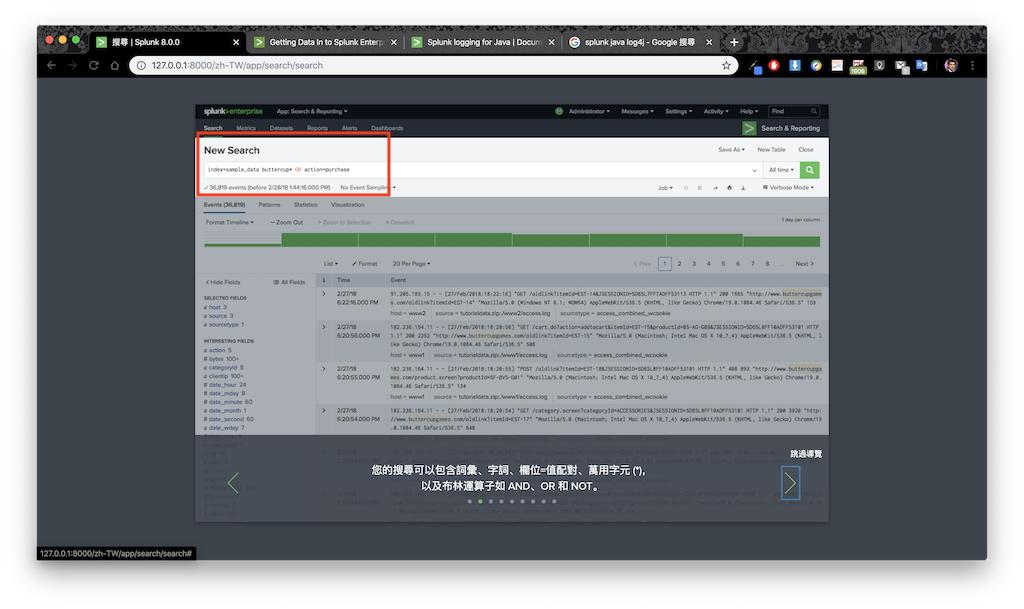
Task: Click the Splunk enterprise logo
Action: click(x=233, y=112)
